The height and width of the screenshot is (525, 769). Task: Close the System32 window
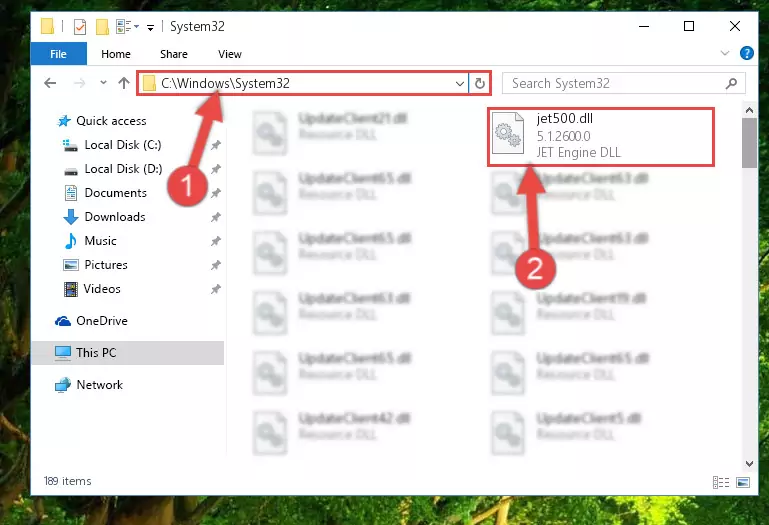(735, 26)
